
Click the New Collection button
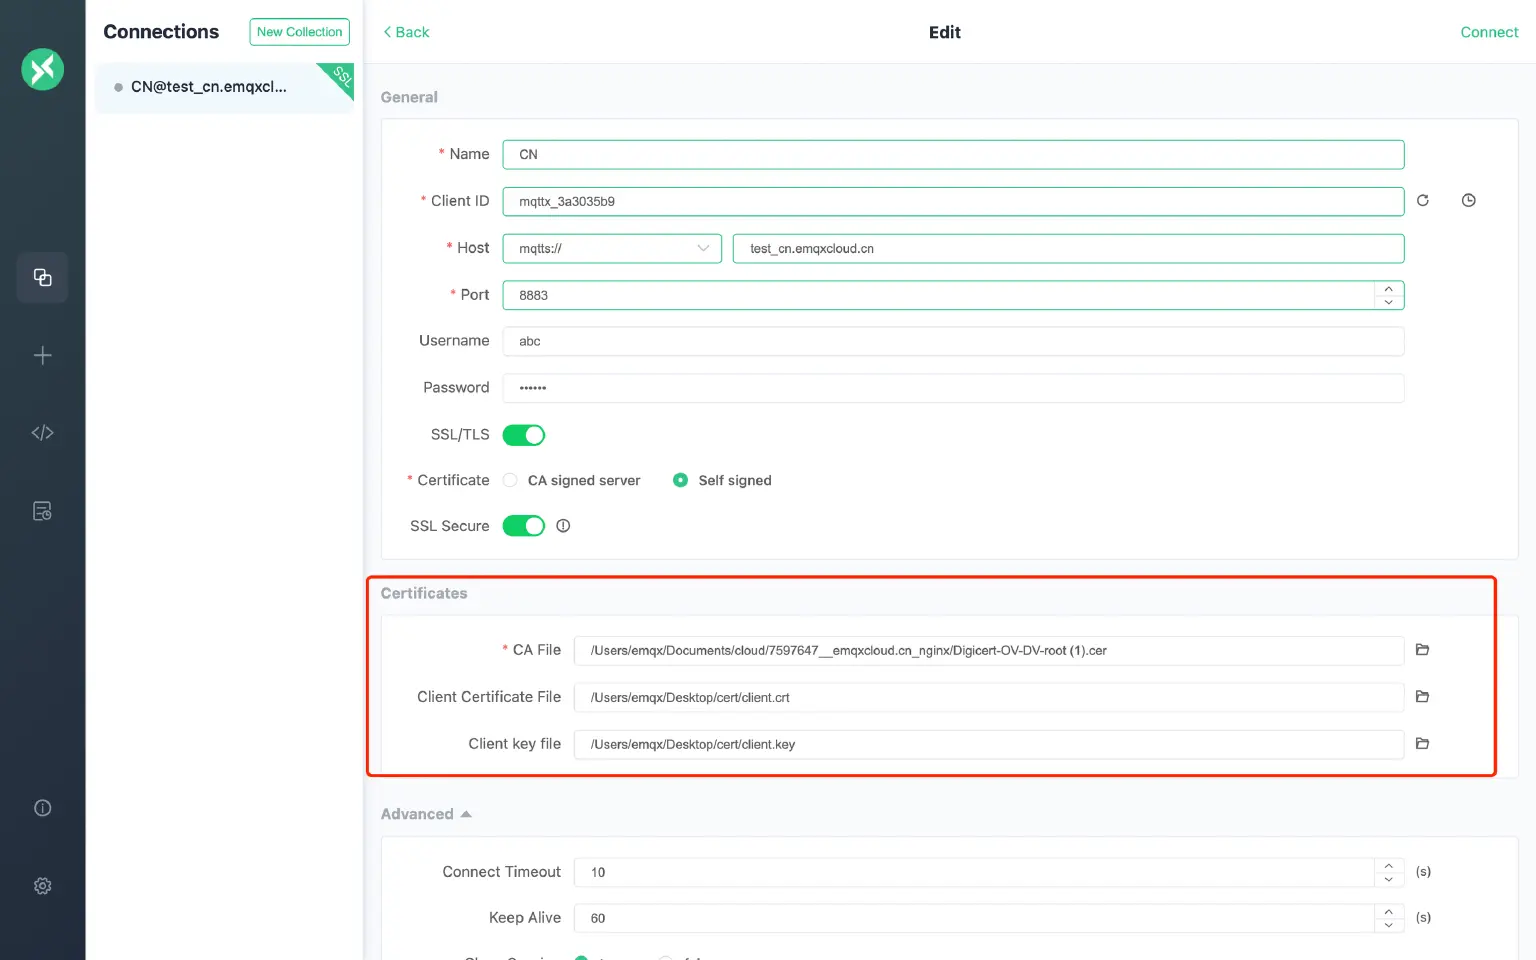click(x=299, y=32)
